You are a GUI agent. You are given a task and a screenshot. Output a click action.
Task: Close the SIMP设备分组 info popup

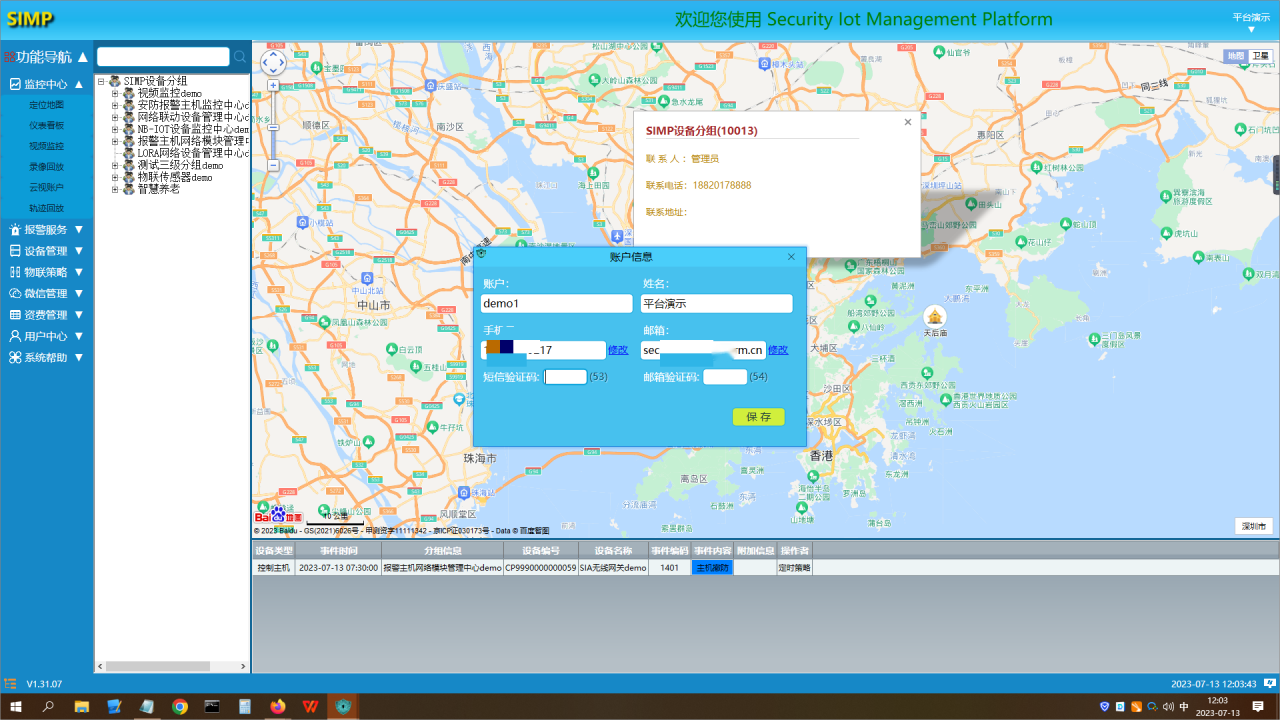[908, 122]
